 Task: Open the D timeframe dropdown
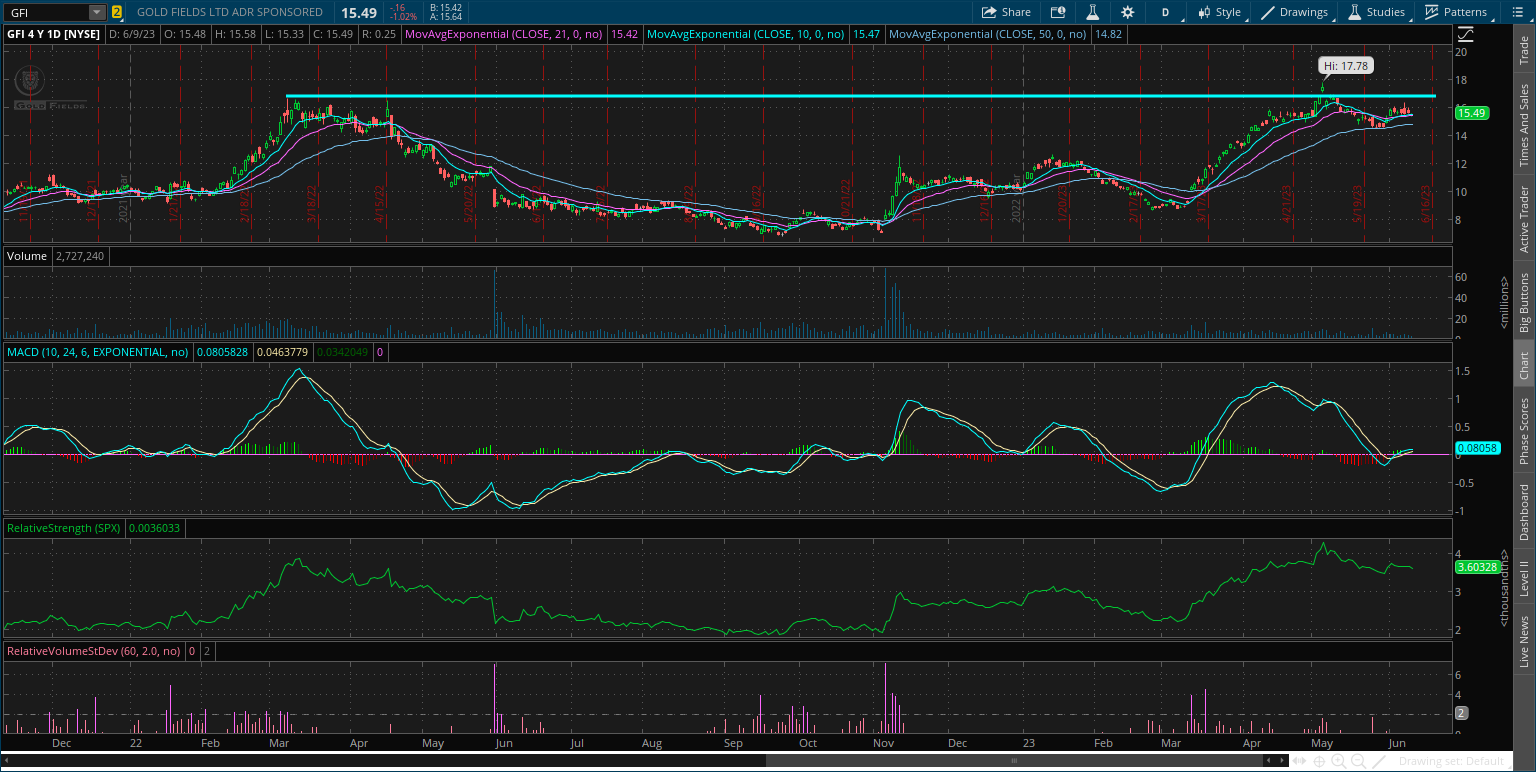pos(1165,12)
